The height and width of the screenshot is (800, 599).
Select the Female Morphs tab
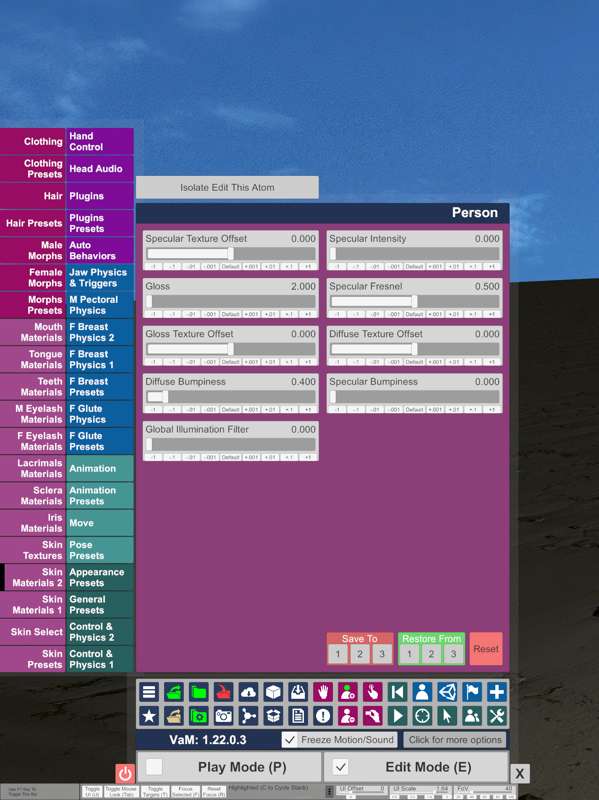(33, 278)
